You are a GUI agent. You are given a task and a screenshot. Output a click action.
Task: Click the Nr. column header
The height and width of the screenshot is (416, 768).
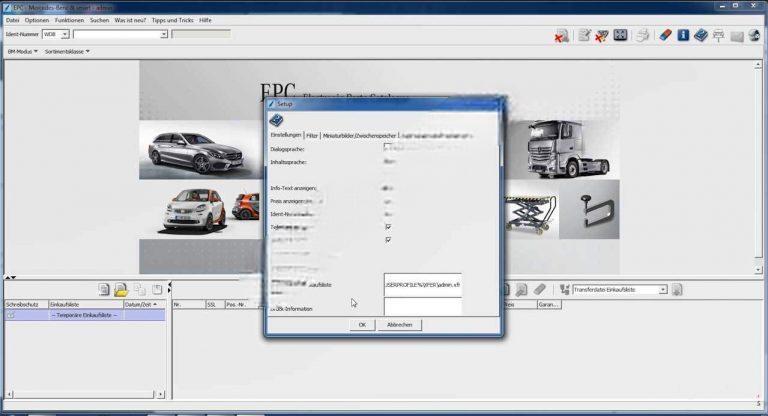(189, 304)
